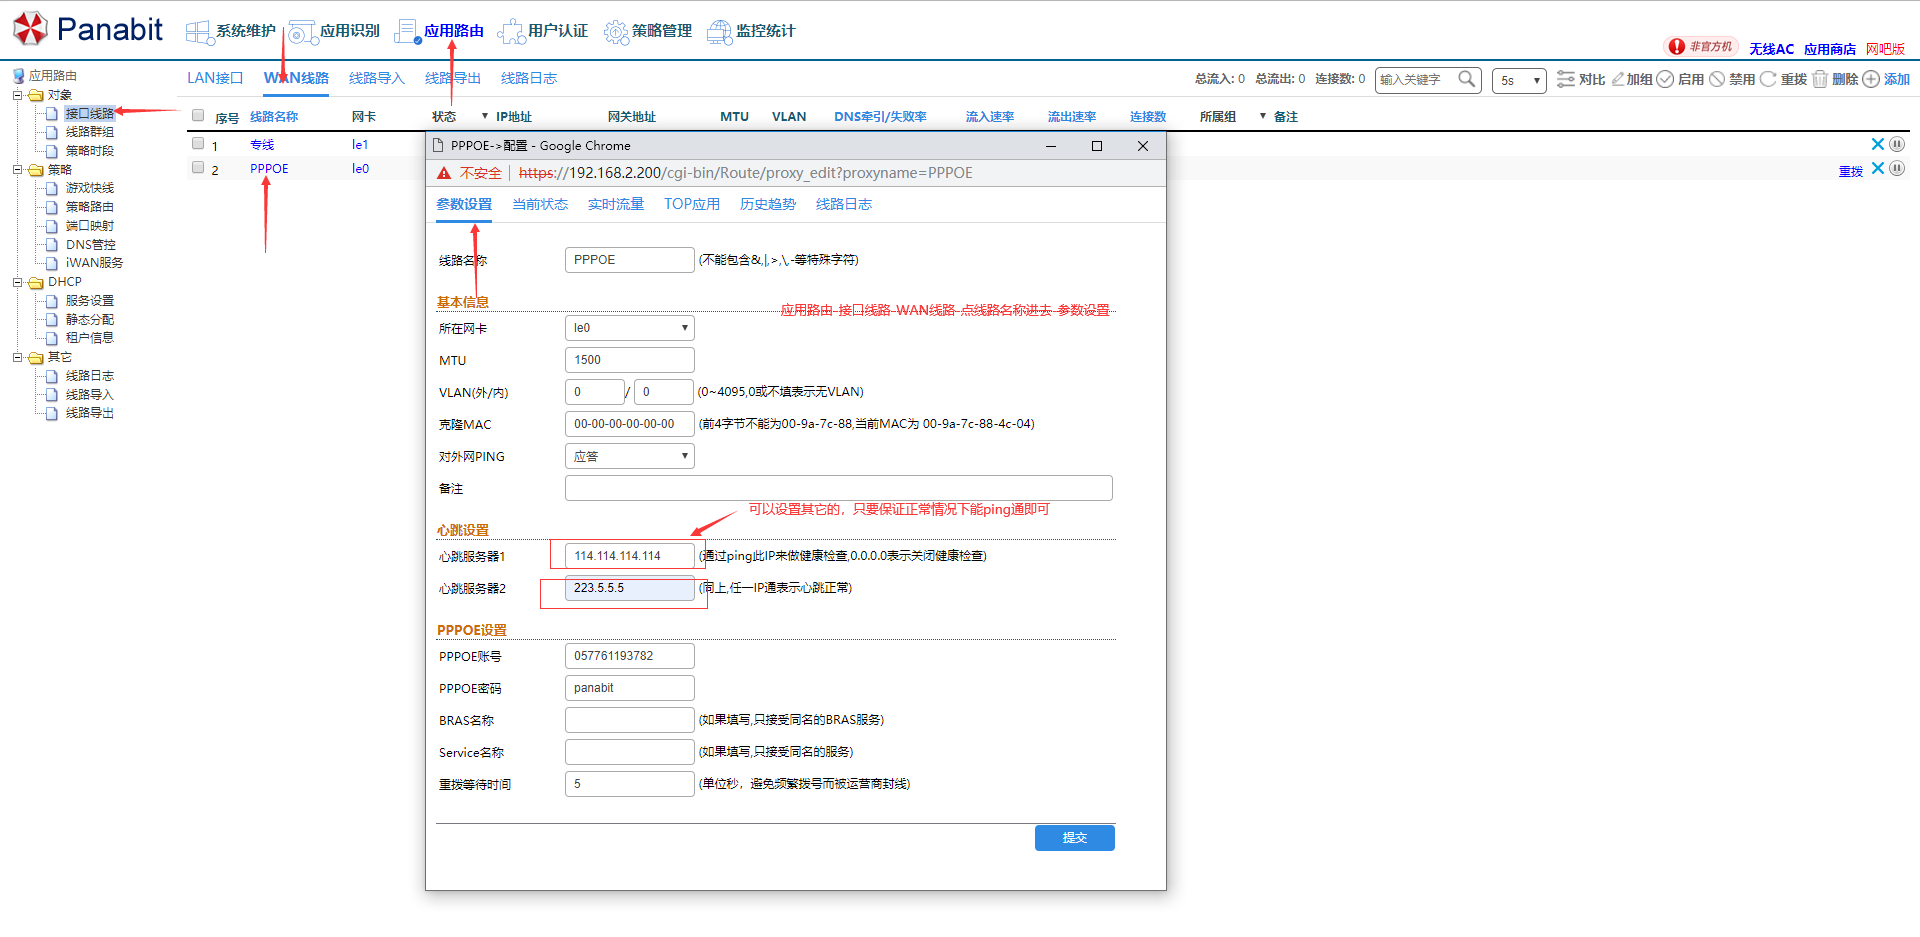Select 线路群组 in the sidebar tree
The image size is (1920, 937).
90,132
